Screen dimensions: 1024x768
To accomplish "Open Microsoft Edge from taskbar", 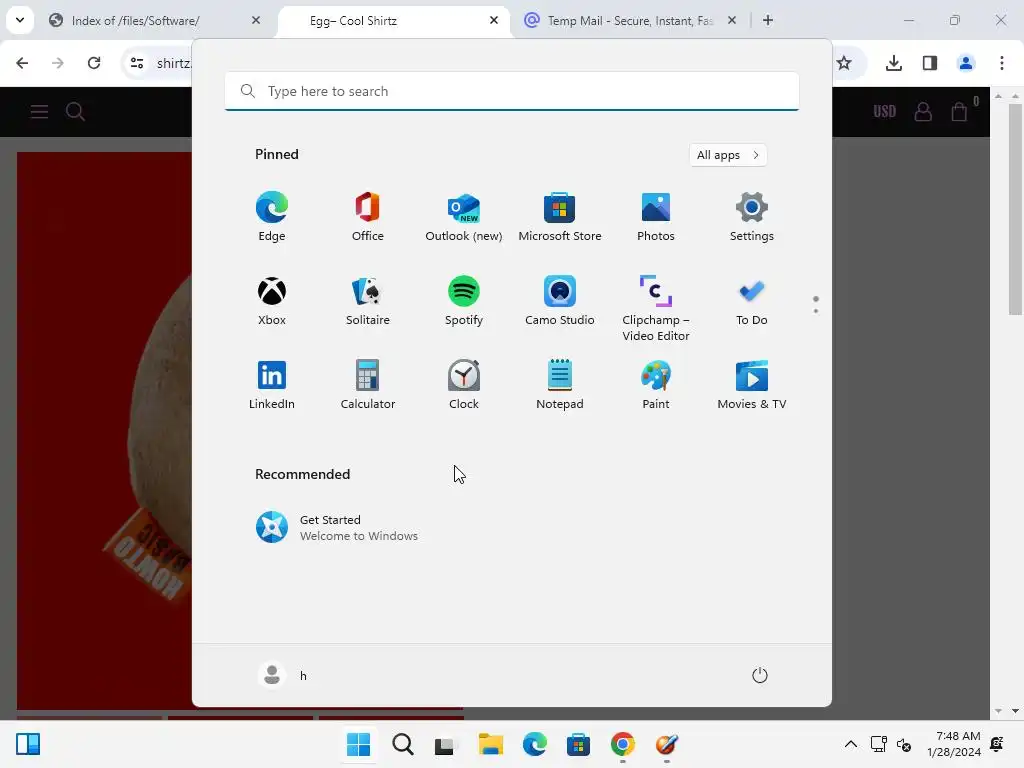I will click(534, 744).
